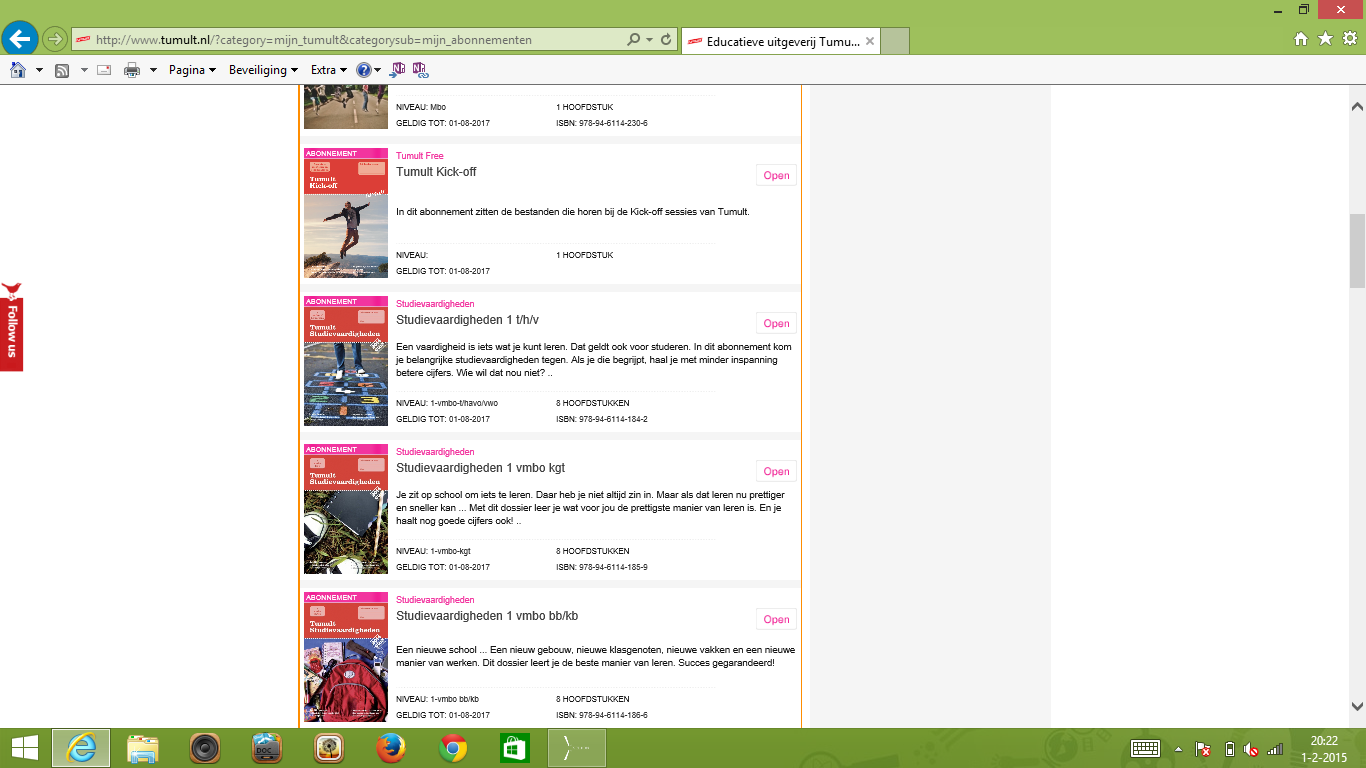
Task: Click the search magnifier in address bar
Action: pos(634,40)
